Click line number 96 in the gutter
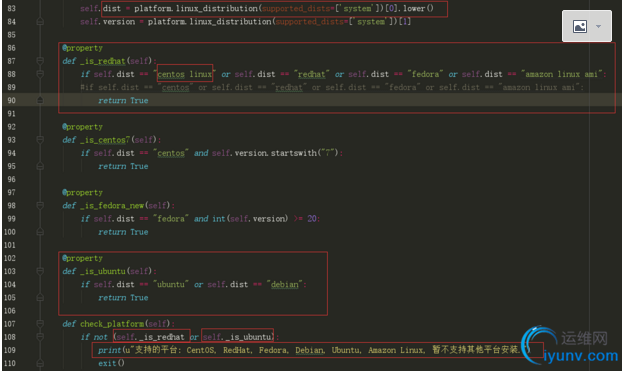This screenshot has width=624, height=372. pyautogui.click(x=12, y=179)
